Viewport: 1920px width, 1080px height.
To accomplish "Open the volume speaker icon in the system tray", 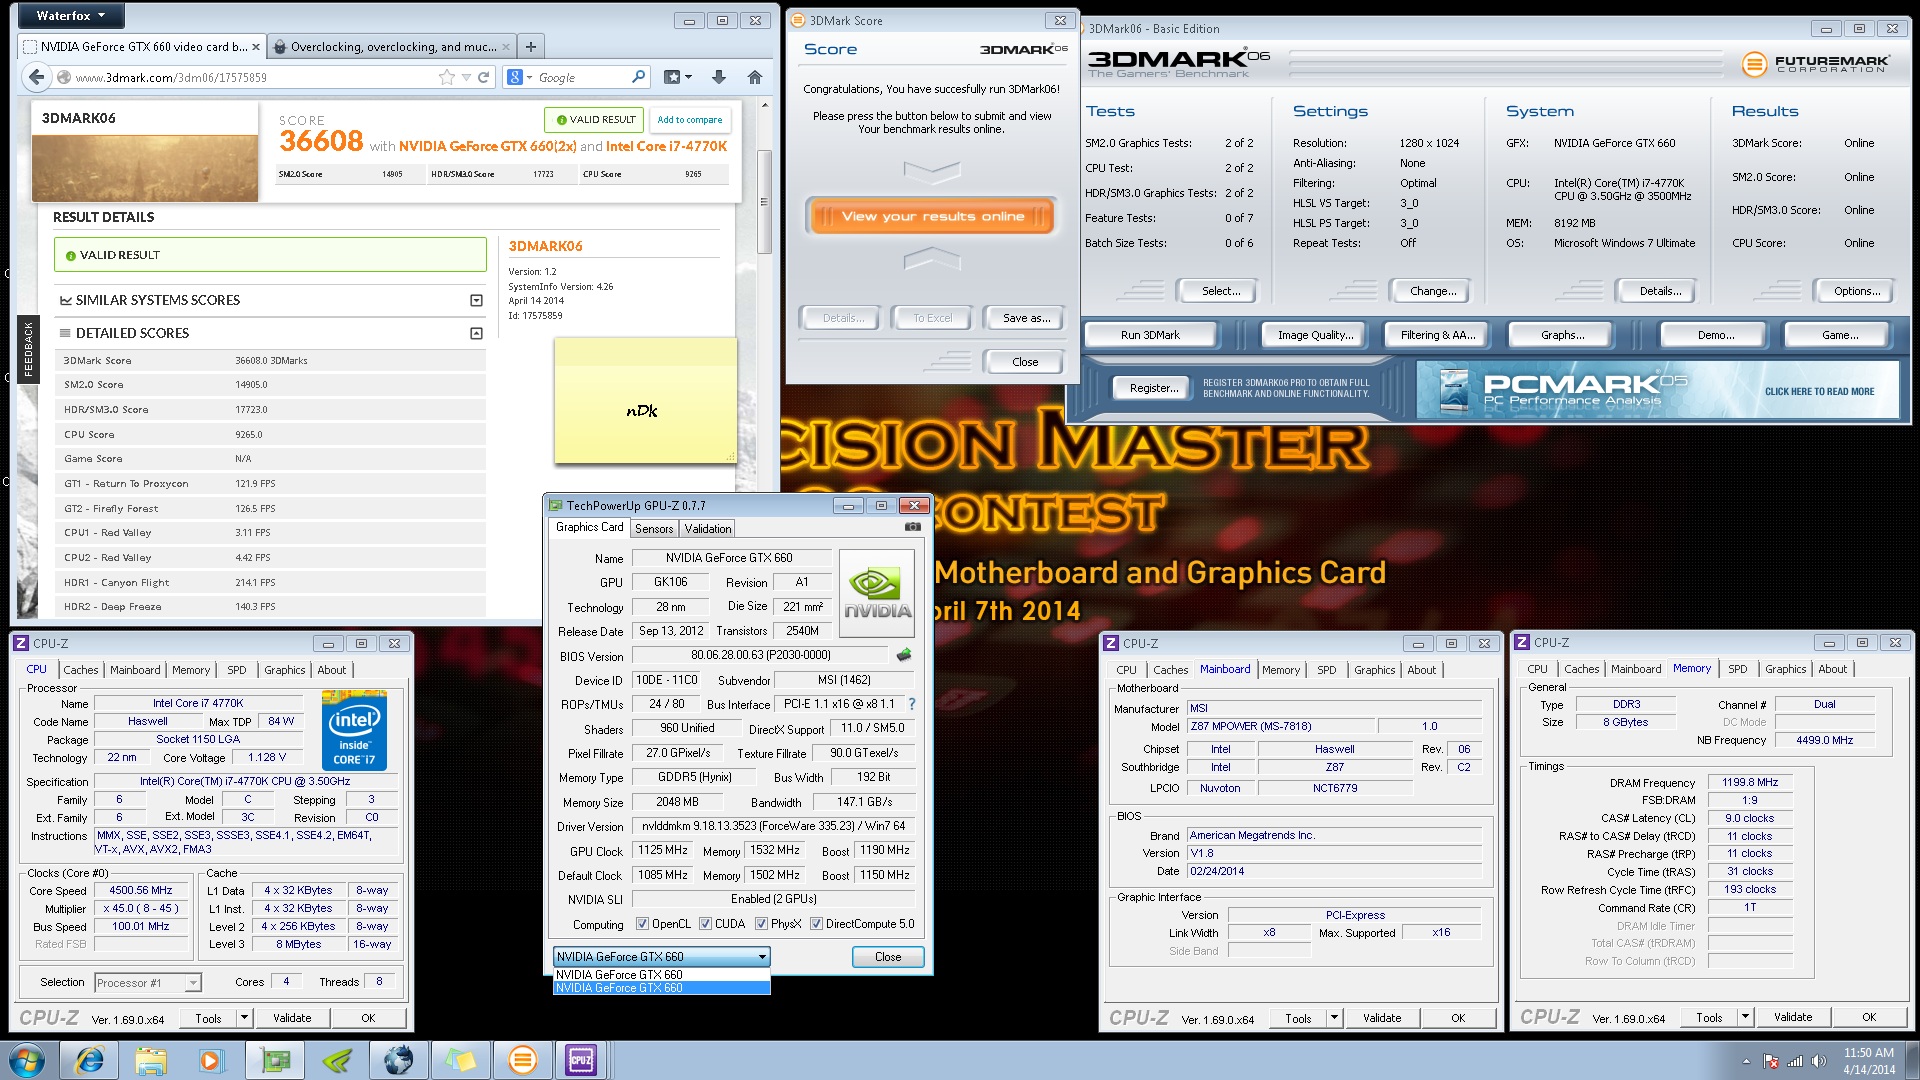I will 1818,1061.
